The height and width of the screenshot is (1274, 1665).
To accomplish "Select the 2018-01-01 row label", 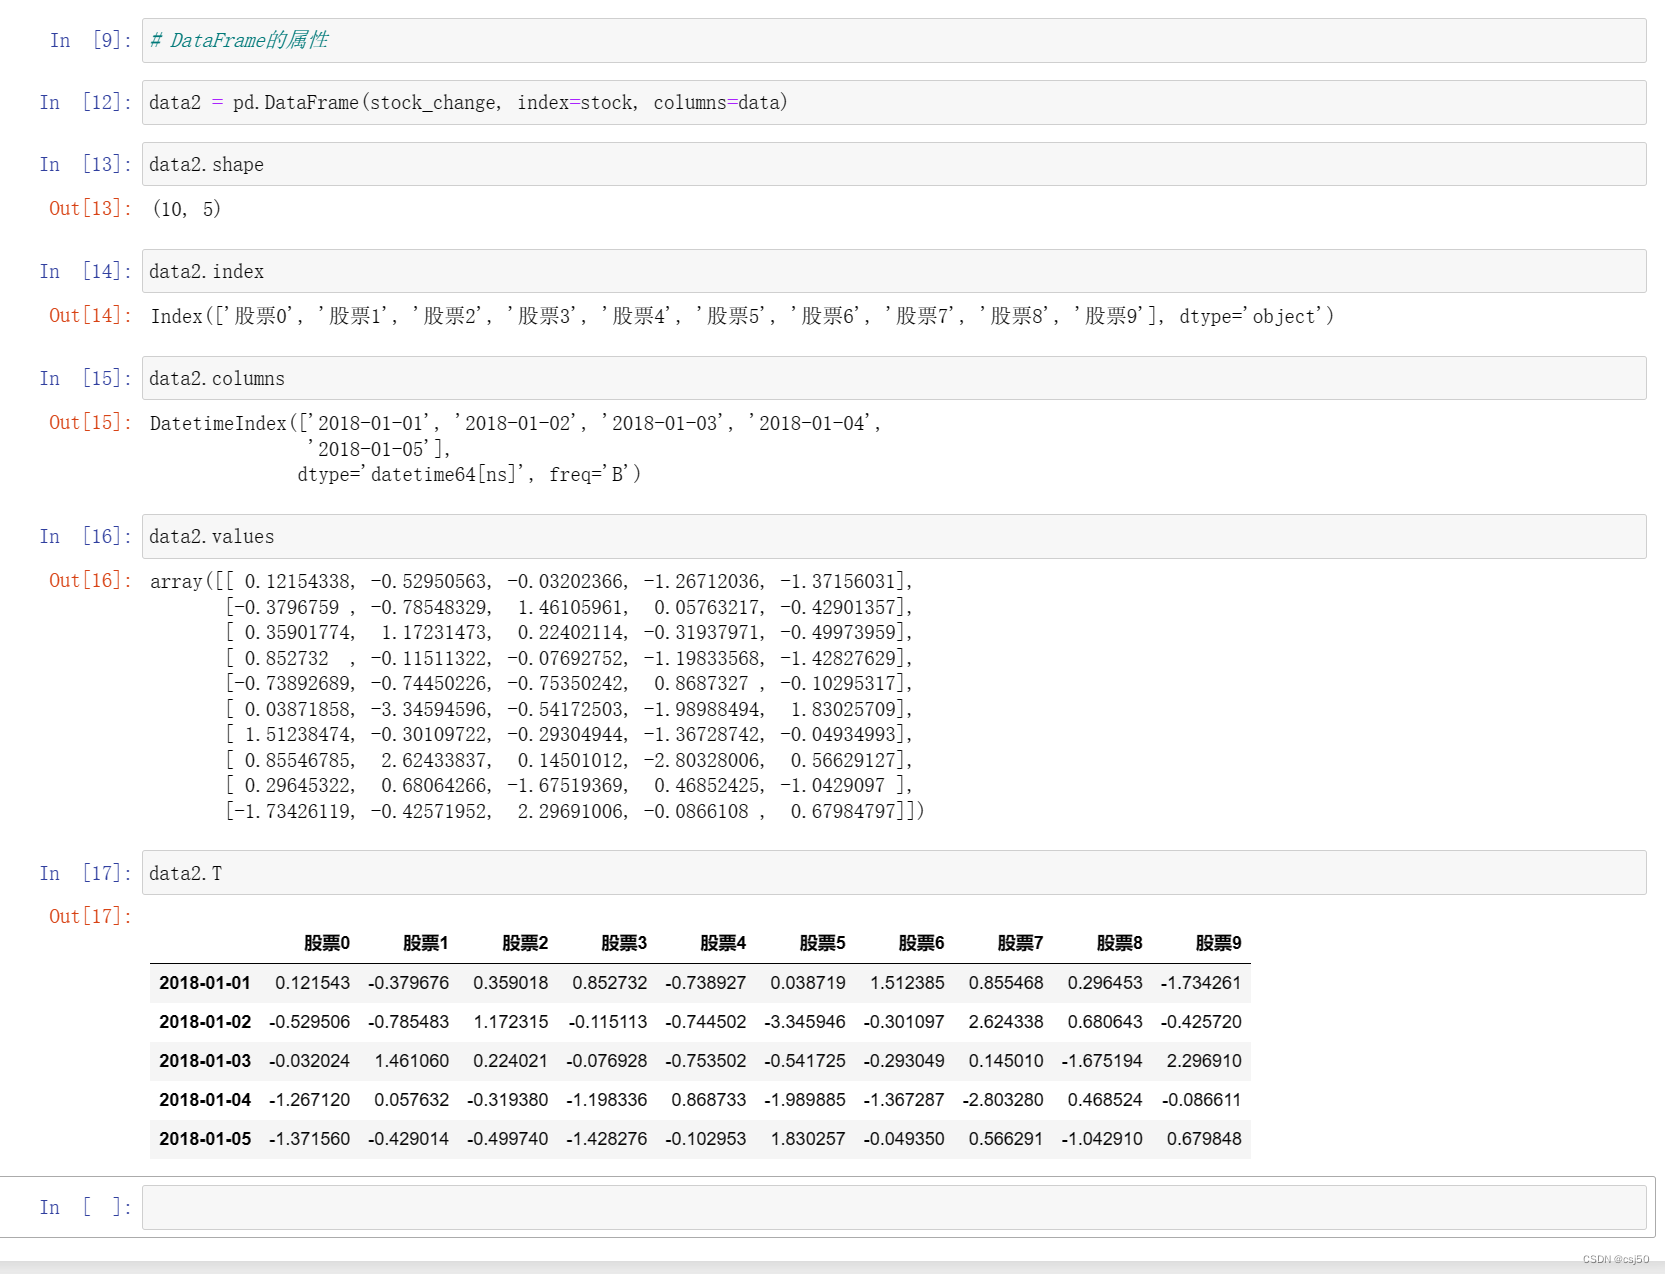I will coord(205,983).
